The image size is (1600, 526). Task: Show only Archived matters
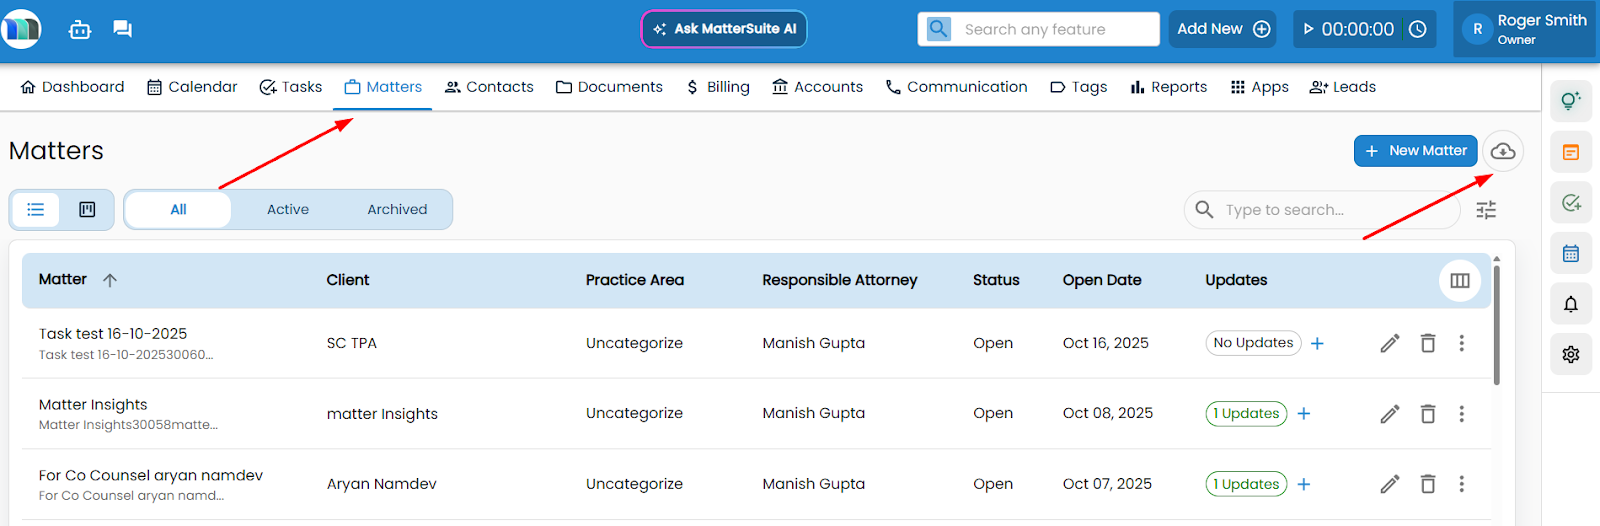click(x=396, y=210)
